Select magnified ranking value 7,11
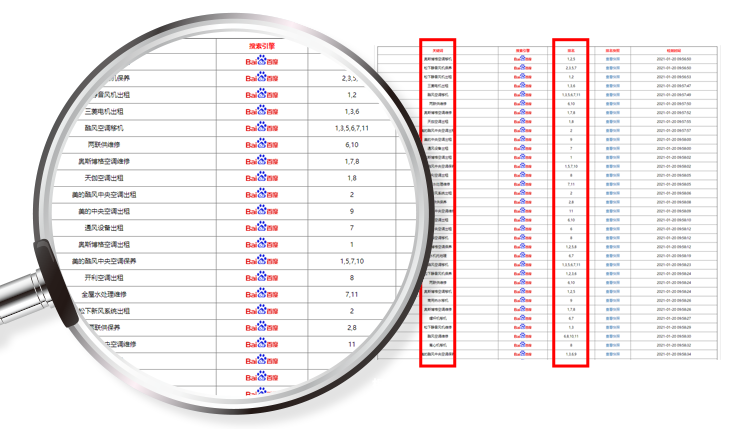The width and height of the screenshot is (750, 429). click(352, 294)
